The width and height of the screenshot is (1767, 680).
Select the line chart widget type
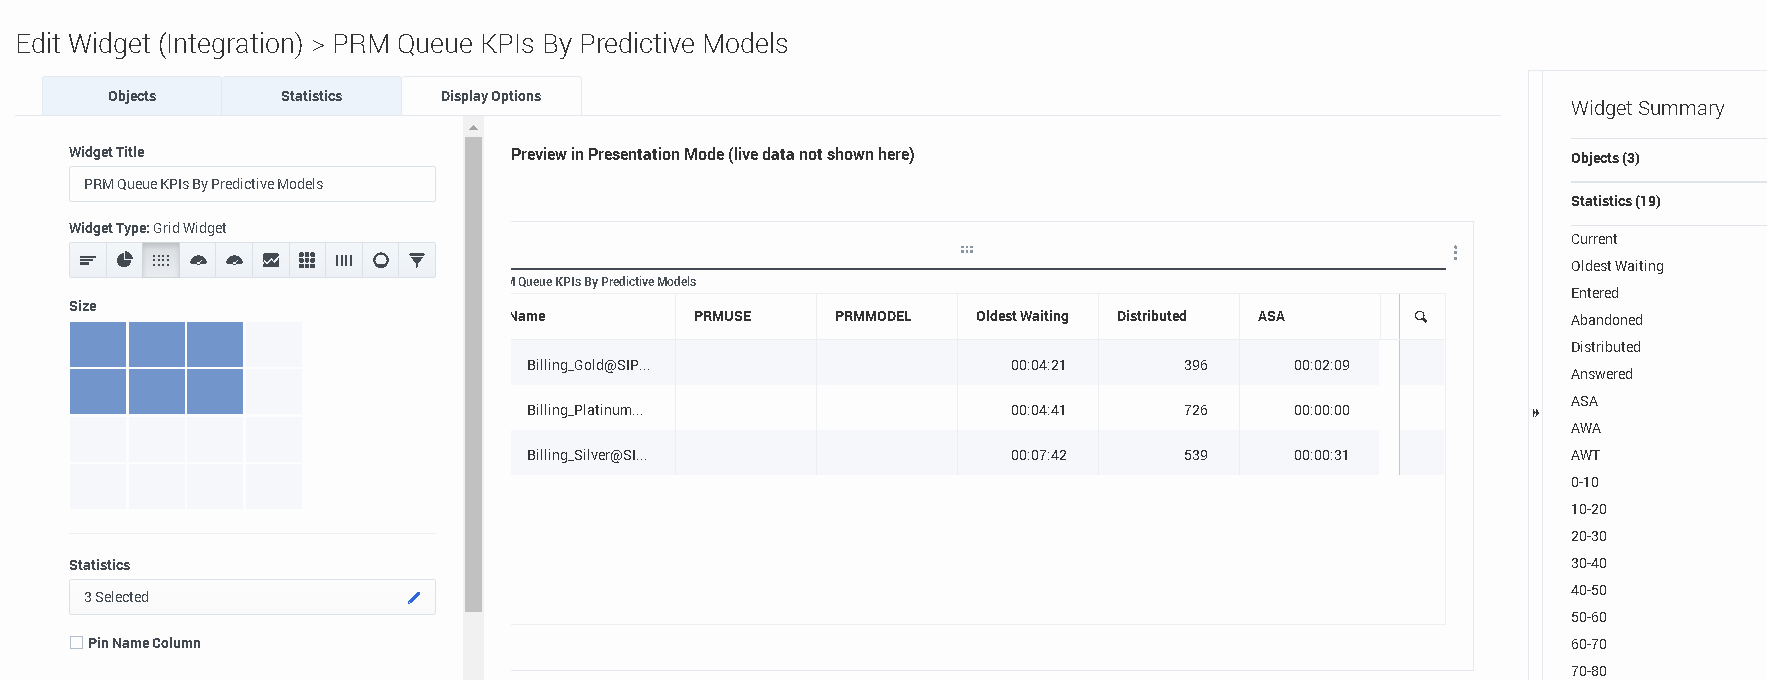coord(271,260)
